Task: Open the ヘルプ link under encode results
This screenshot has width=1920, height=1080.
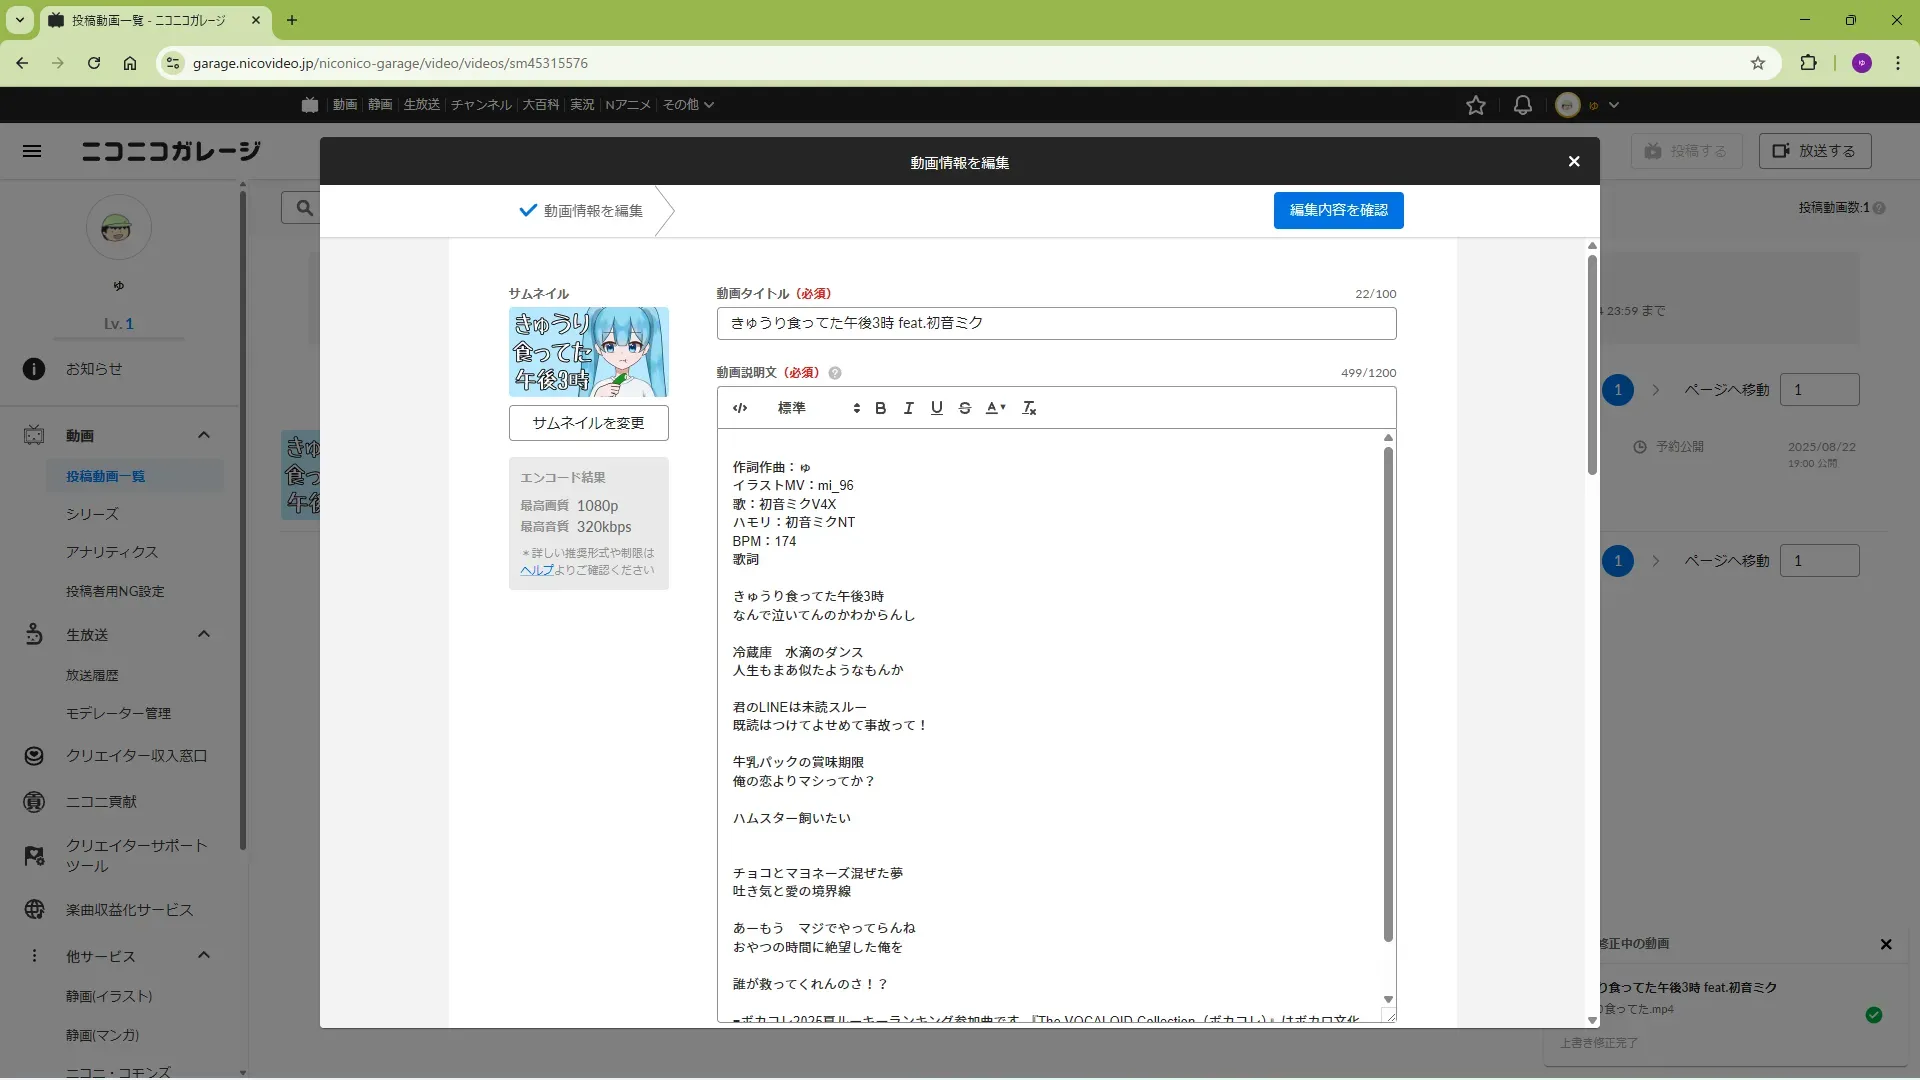Action: [x=536, y=570]
